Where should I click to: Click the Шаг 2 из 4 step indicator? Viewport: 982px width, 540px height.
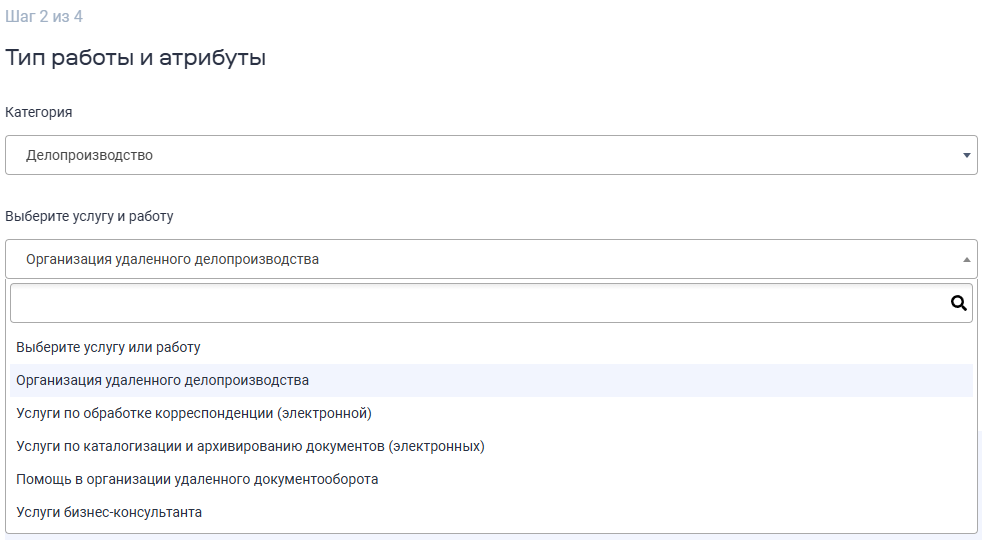point(44,17)
